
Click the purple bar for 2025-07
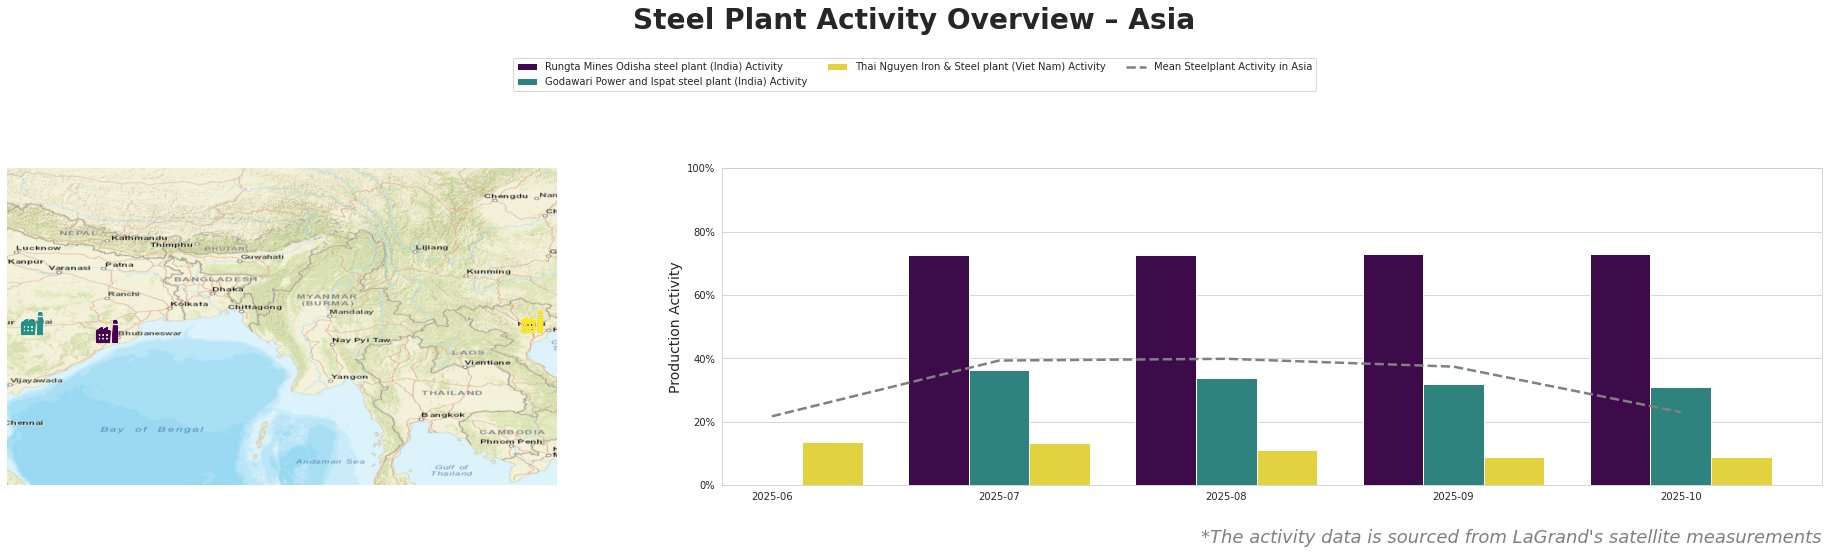[x=938, y=370]
